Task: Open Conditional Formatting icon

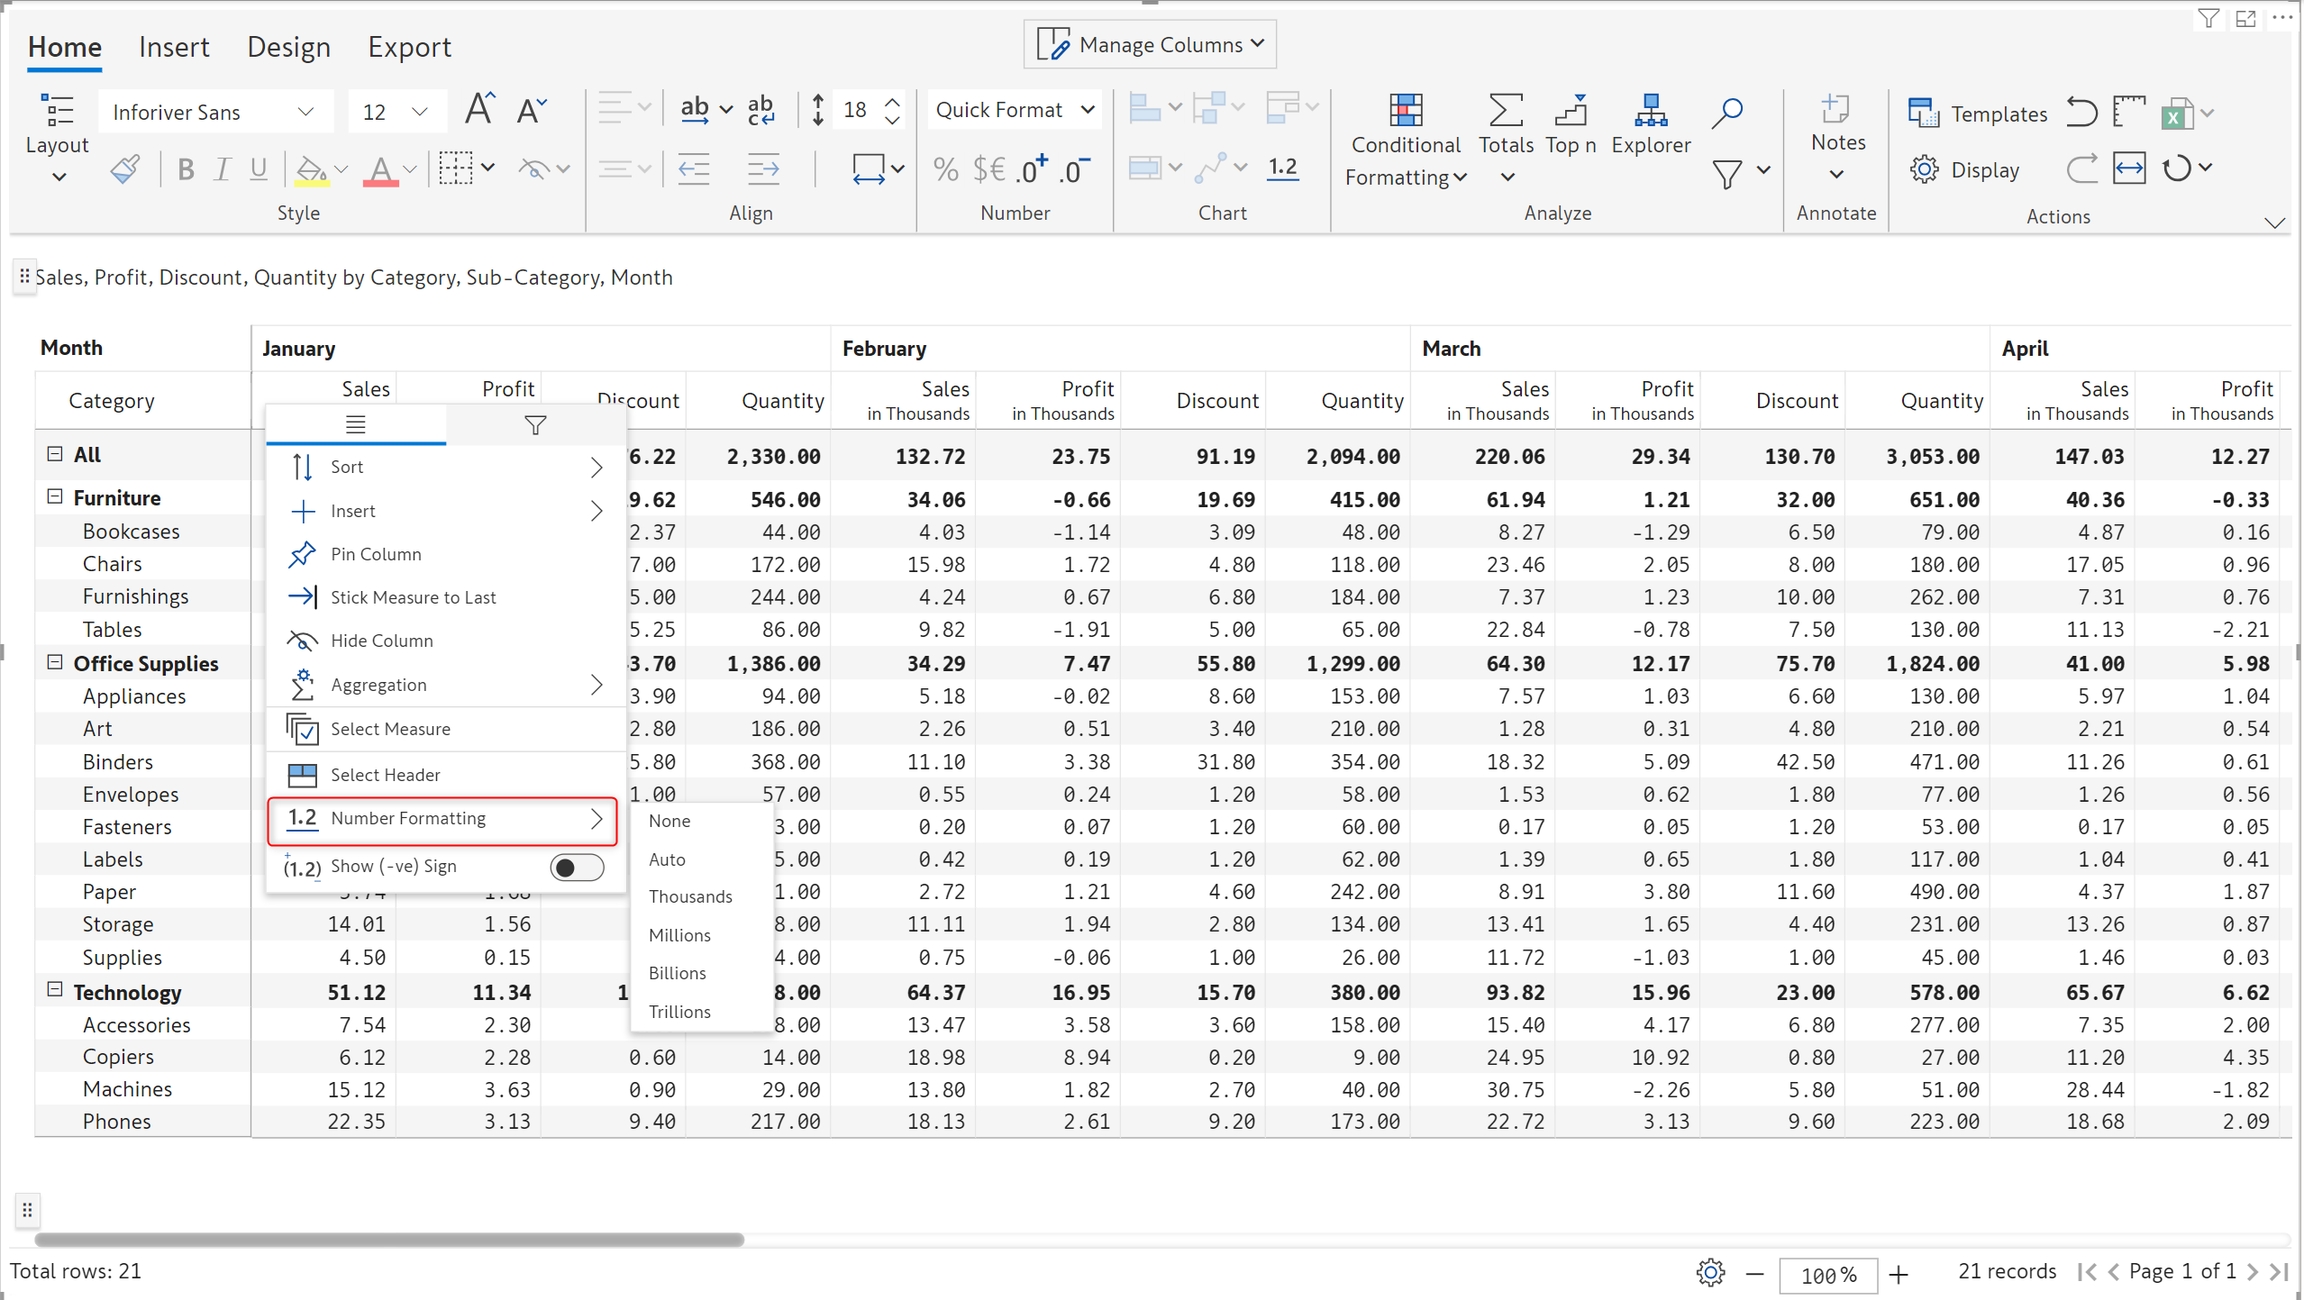Action: (x=1405, y=111)
